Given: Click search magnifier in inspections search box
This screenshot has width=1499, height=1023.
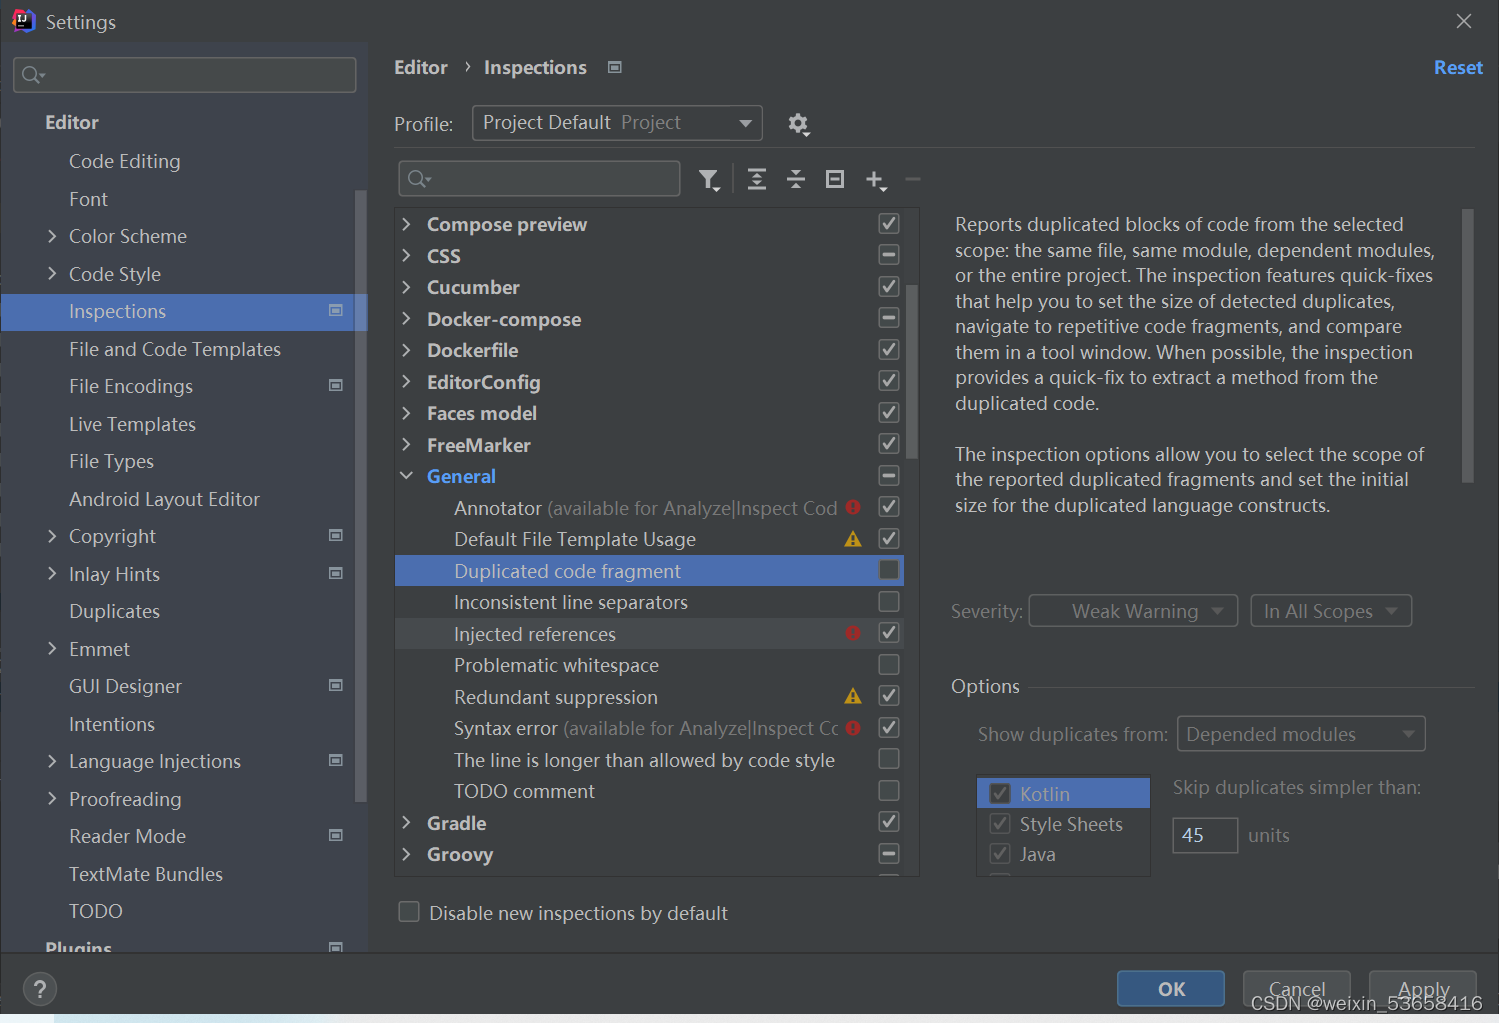Looking at the screenshot, I should coord(418,179).
